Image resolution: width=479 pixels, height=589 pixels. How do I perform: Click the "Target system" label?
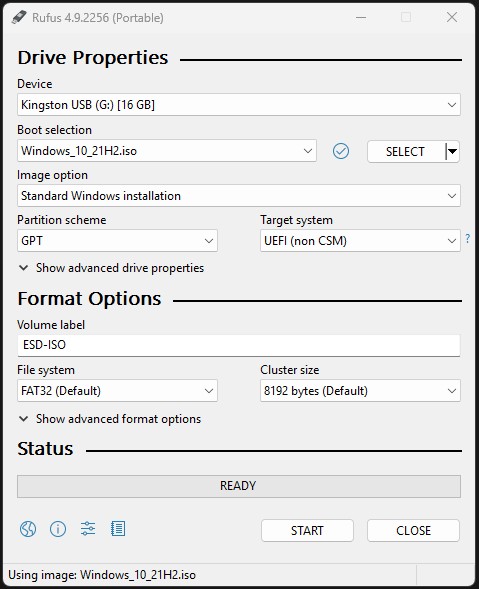tap(296, 220)
